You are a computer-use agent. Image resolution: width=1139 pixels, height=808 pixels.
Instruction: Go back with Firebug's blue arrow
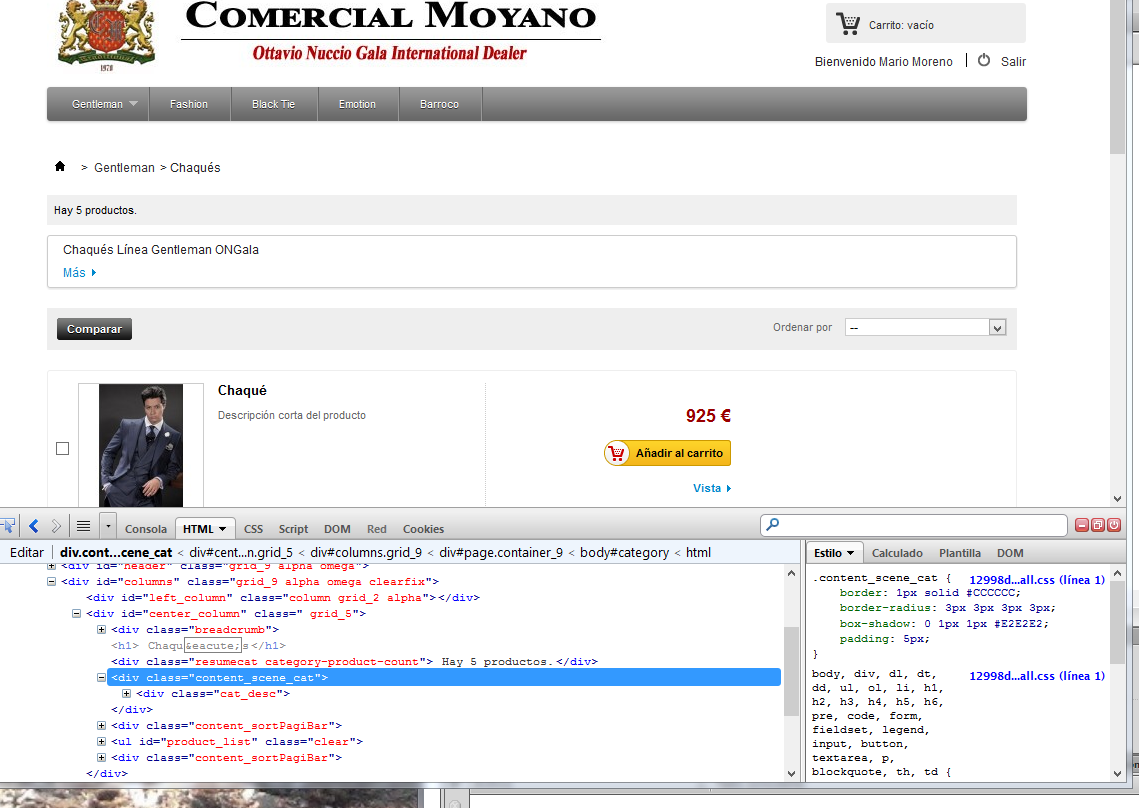pos(33,526)
